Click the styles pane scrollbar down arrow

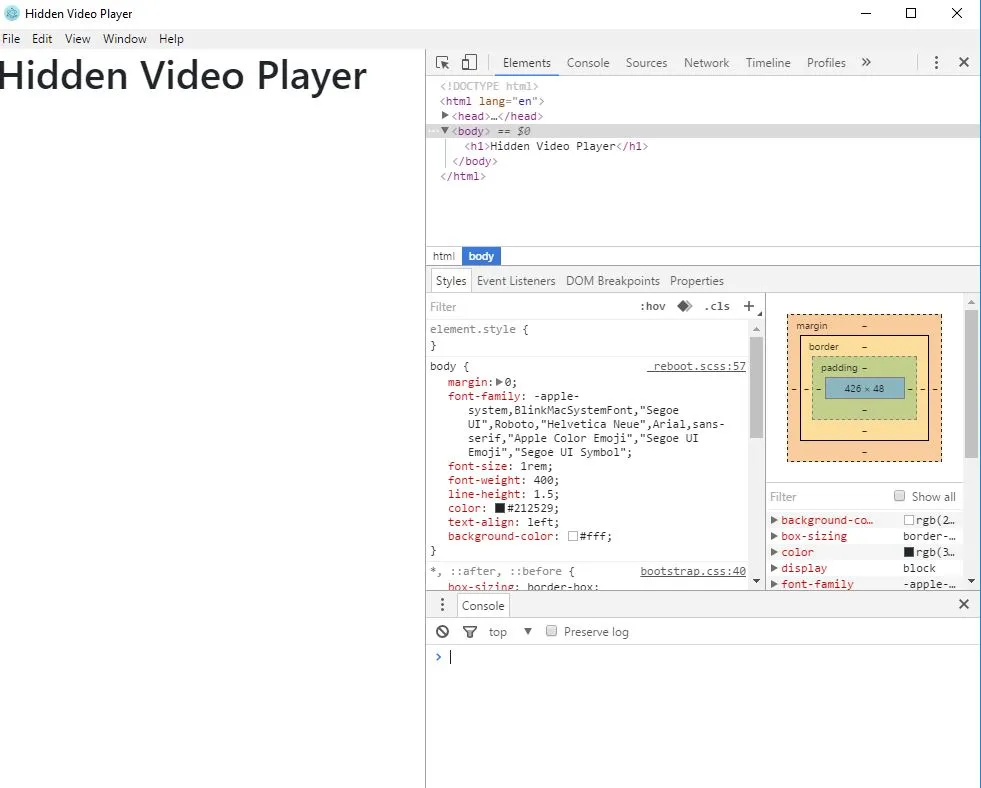point(756,581)
